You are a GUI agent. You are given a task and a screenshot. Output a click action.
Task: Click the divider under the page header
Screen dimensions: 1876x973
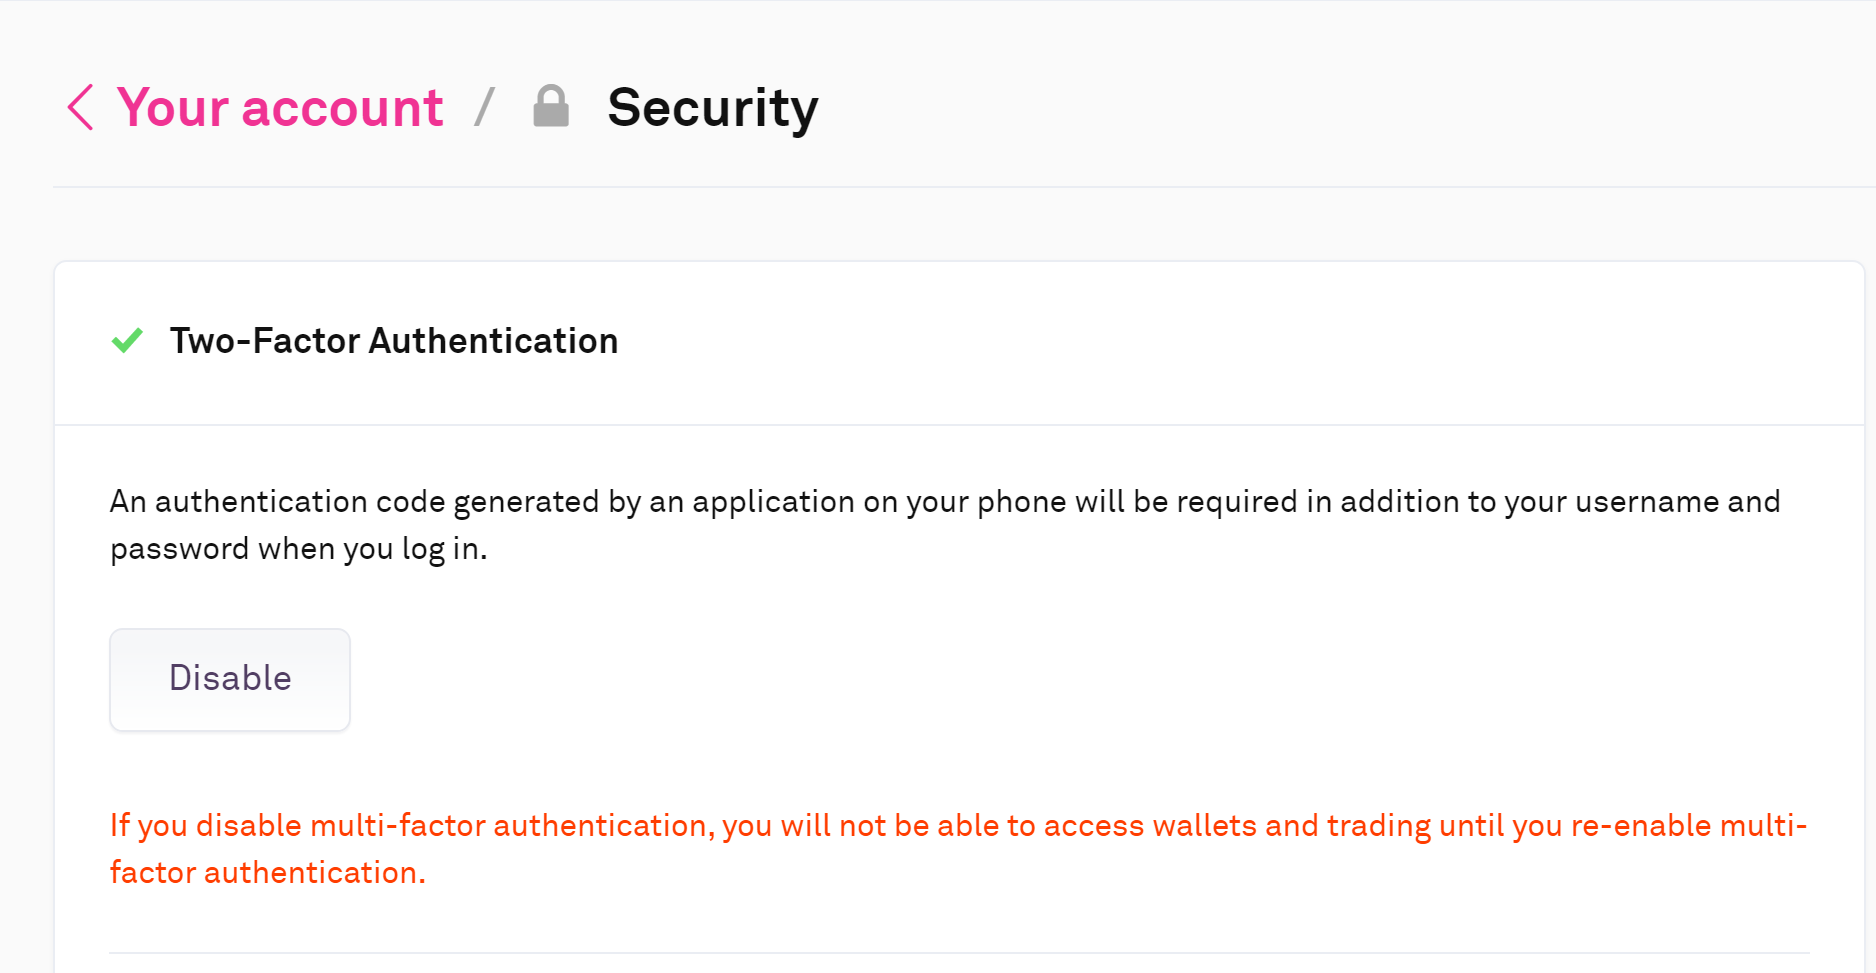click(958, 187)
